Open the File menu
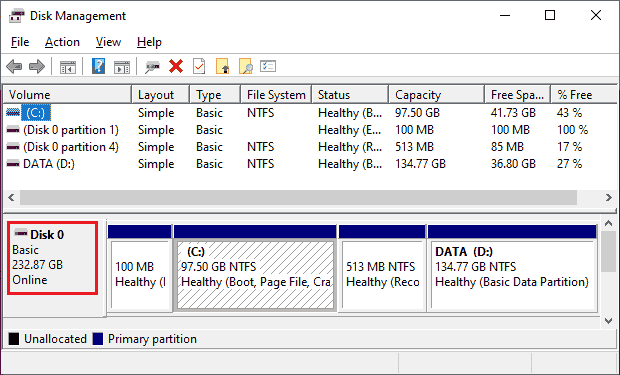Screen dimensions: 620x375 click(x=20, y=42)
